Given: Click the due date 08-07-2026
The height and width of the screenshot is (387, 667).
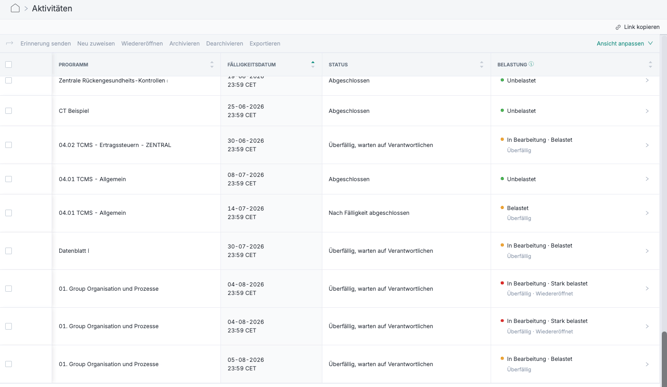Looking at the screenshot, I should [246, 175].
